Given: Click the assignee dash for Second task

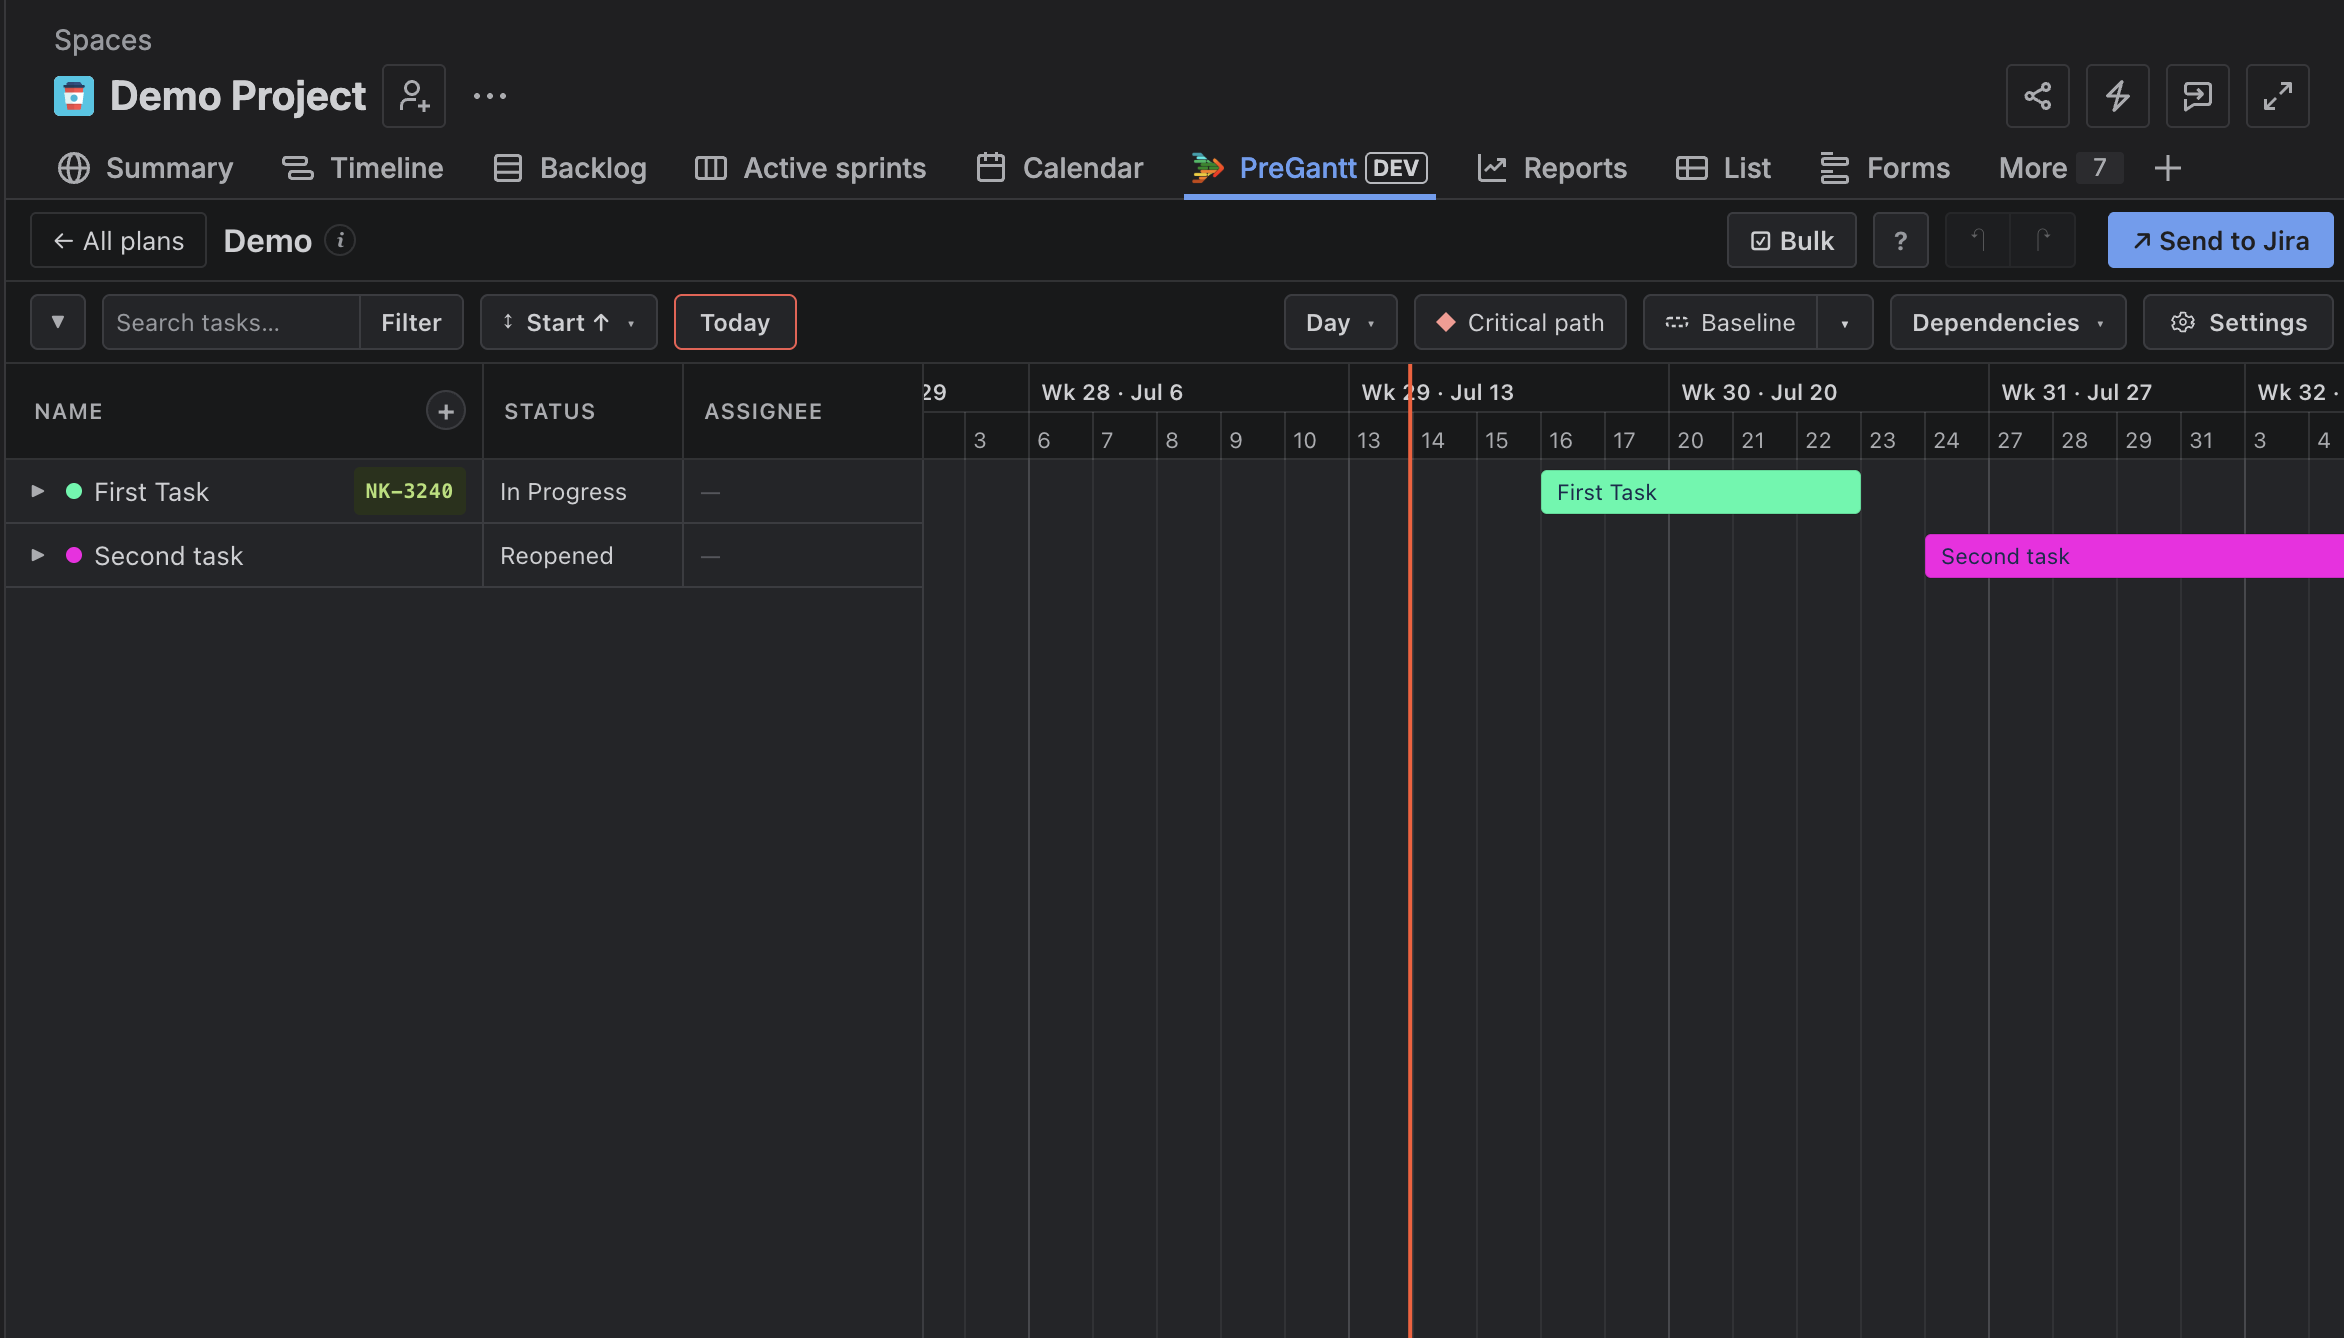Looking at the screenshot, I should click(710, 556).
